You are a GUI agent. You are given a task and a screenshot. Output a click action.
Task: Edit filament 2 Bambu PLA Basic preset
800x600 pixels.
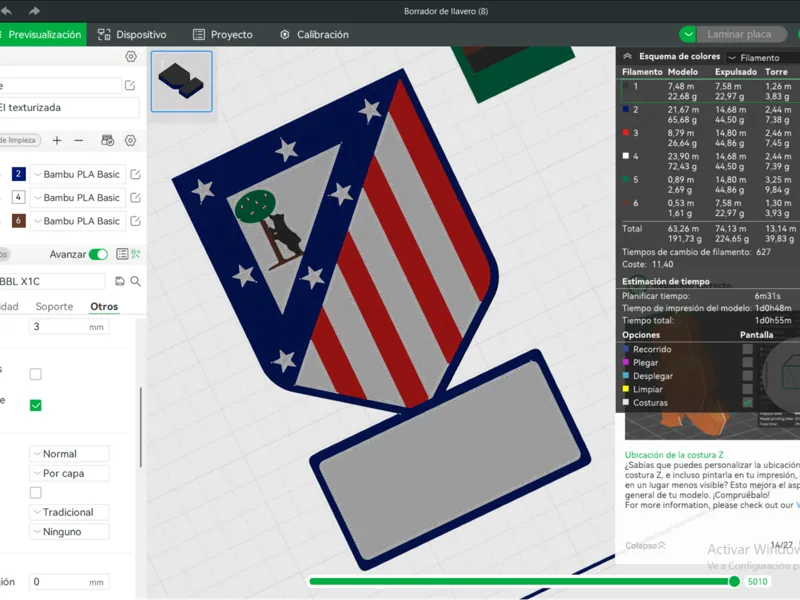point(135,174)
